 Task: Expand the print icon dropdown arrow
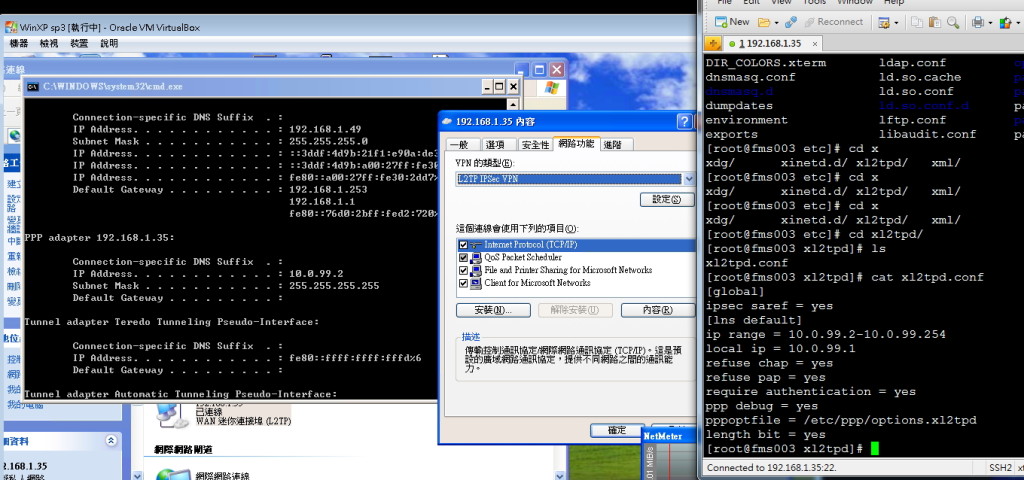point(990,23)
